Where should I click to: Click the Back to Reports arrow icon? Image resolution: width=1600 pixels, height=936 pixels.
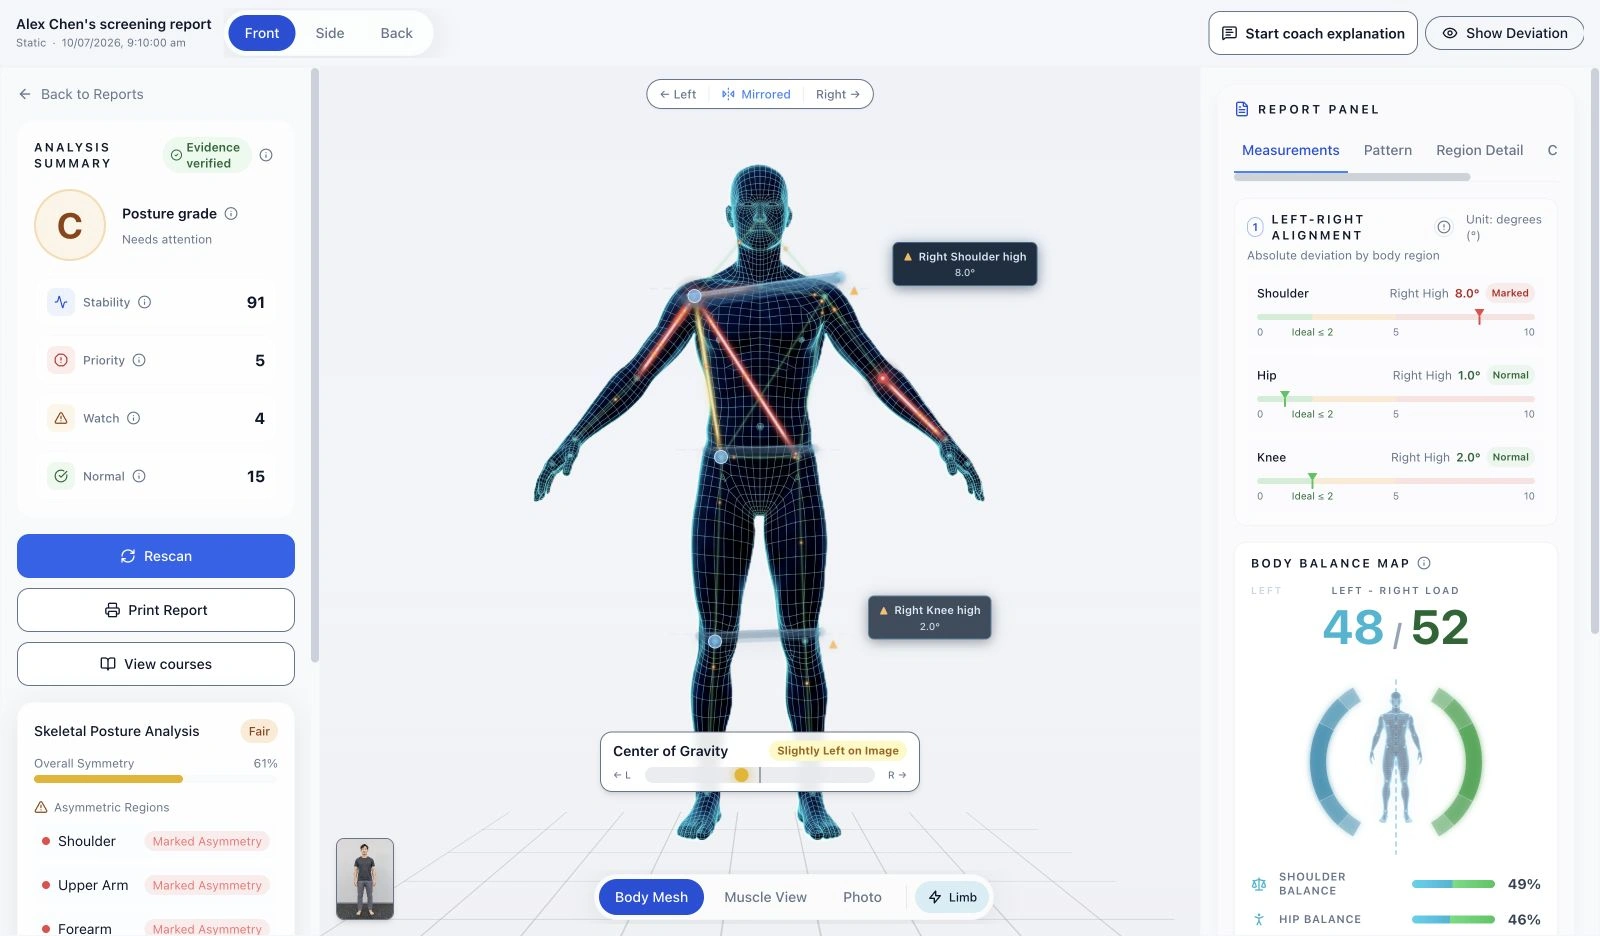pyautogui.click(x=25, y=94)
